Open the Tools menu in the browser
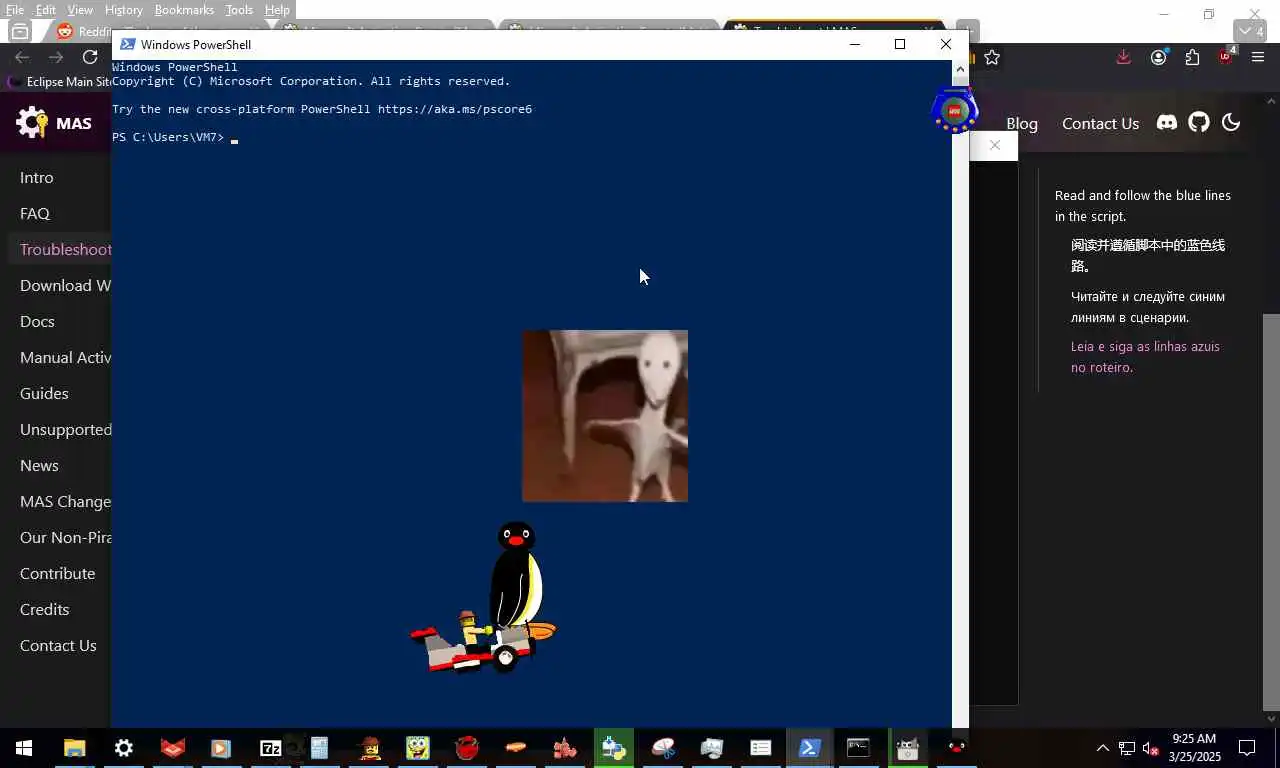This screenshot has height=768, width=1280. [239, 10]
